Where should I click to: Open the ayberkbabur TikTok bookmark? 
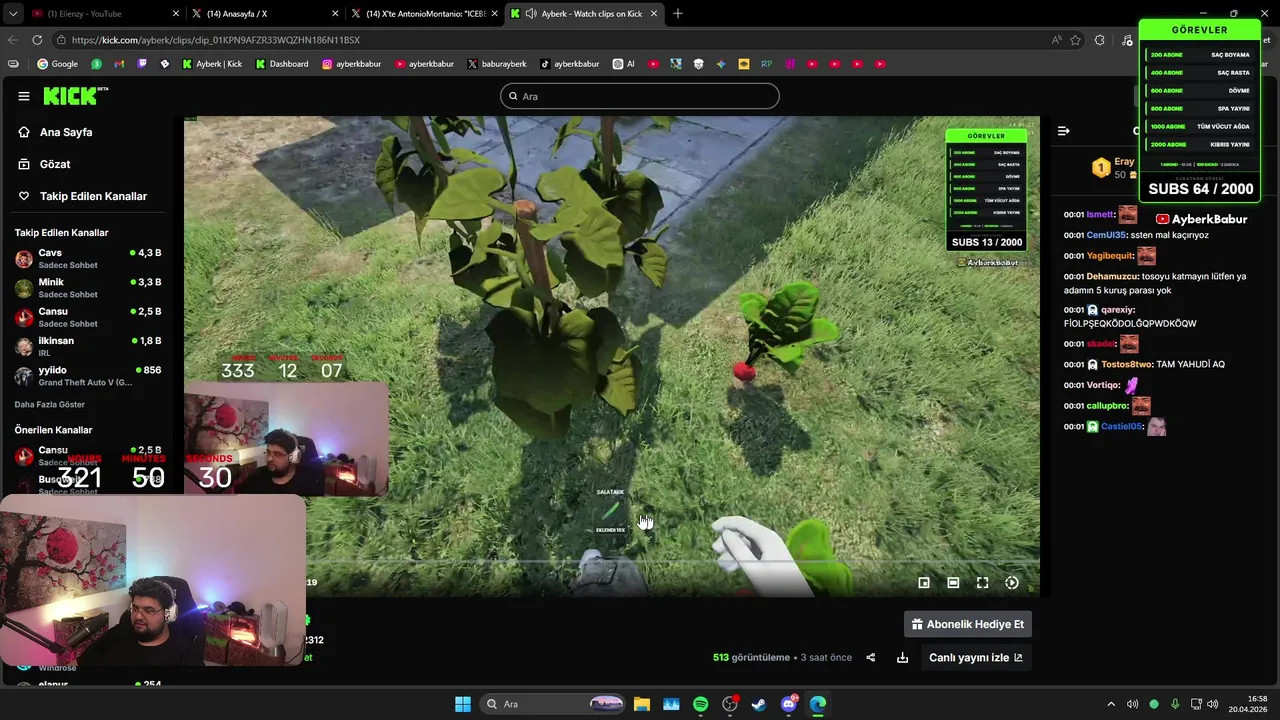(x=569, y=64)
